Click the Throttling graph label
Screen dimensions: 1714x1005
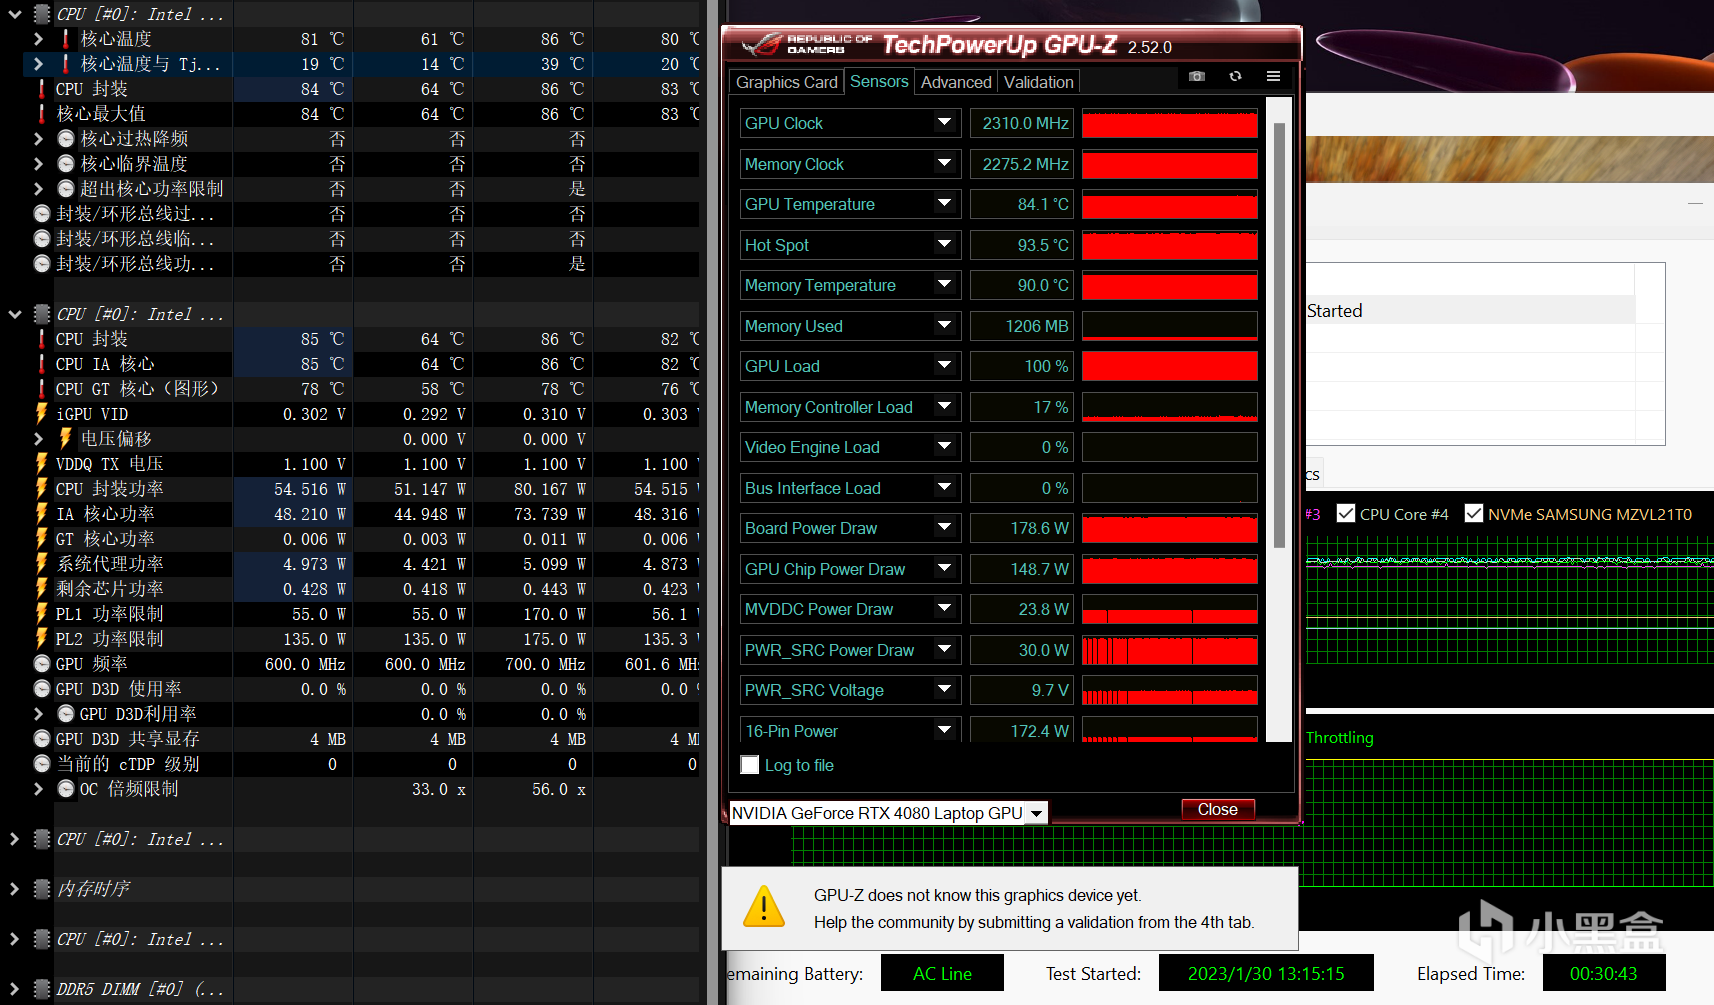1340,738
